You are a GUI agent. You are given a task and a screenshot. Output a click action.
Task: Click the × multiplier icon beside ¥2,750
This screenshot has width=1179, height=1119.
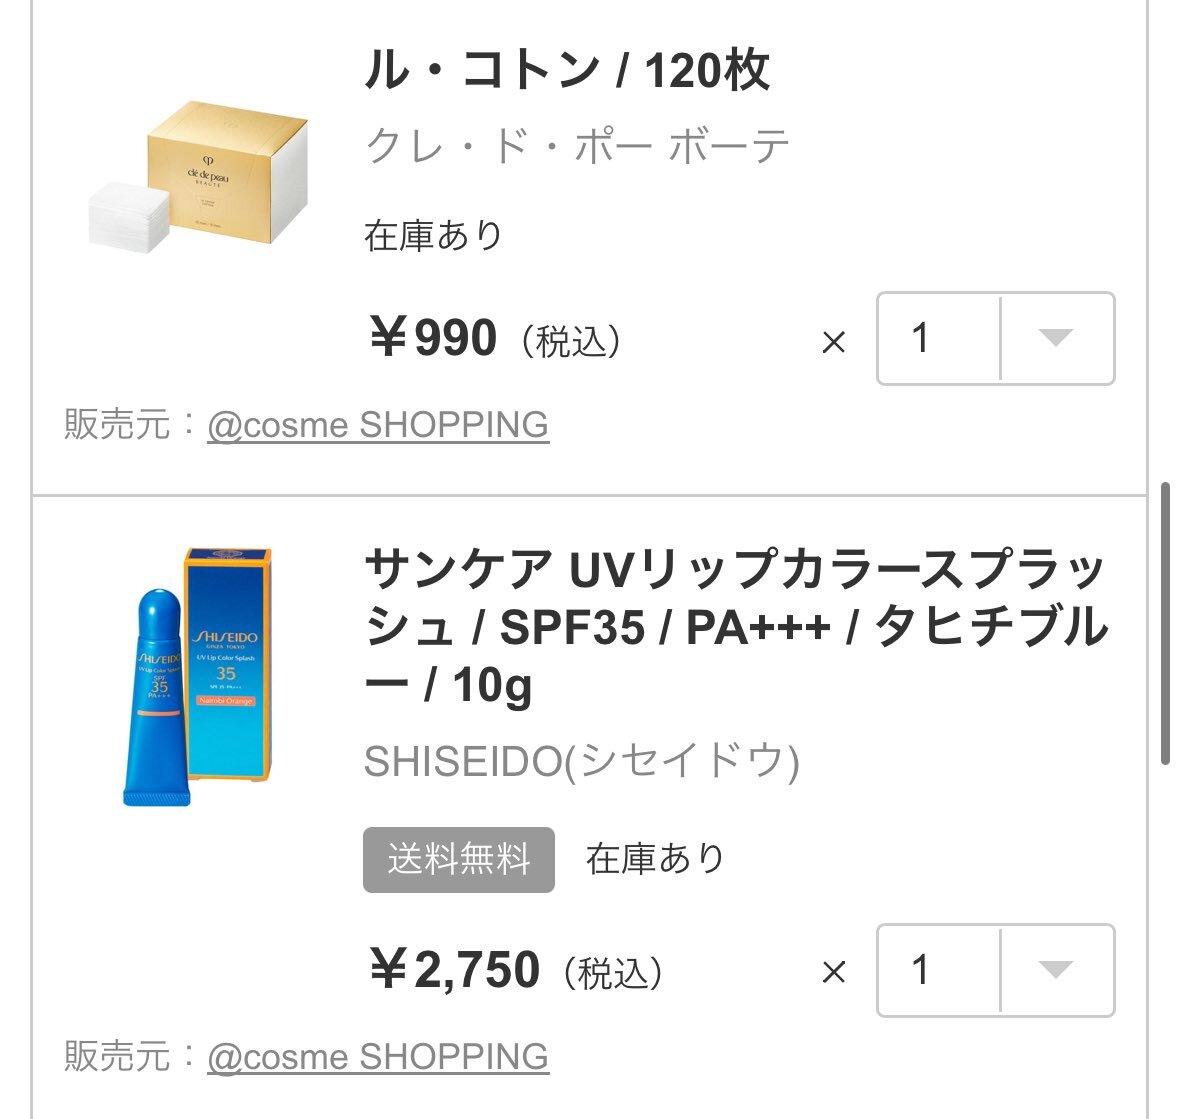click(834, 972)
